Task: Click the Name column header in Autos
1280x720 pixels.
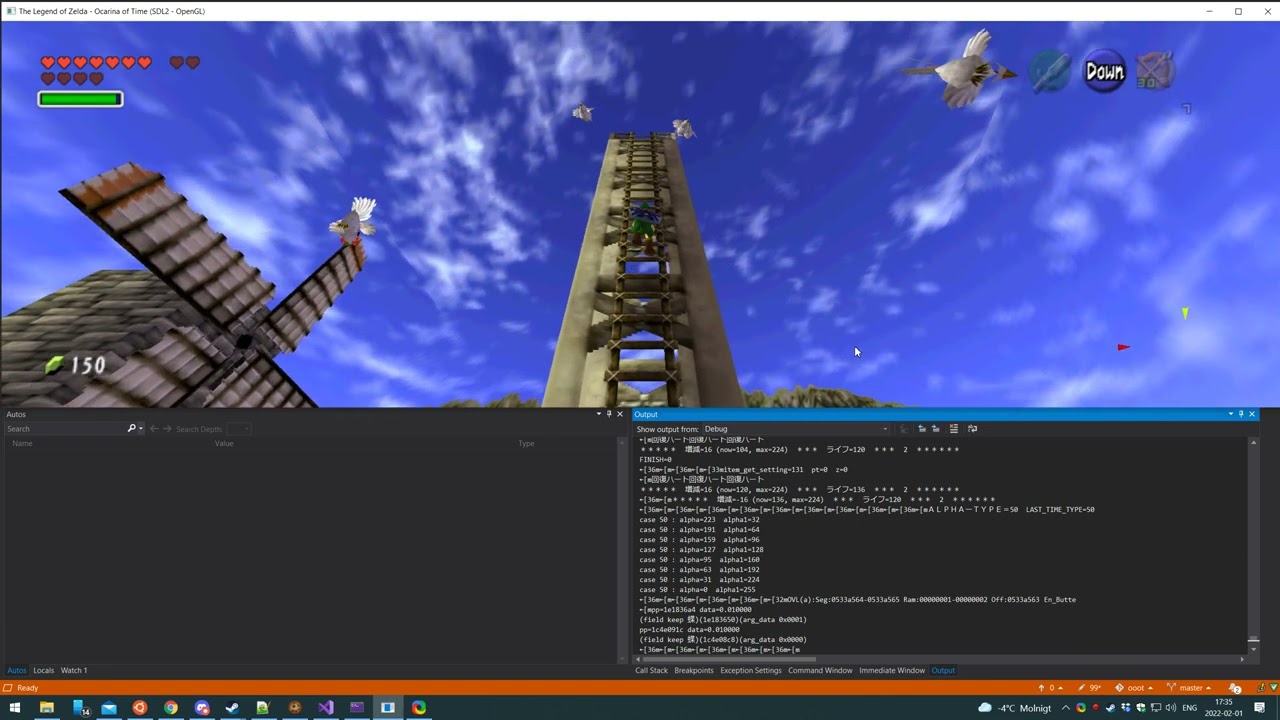Action: tap(22, 443)
